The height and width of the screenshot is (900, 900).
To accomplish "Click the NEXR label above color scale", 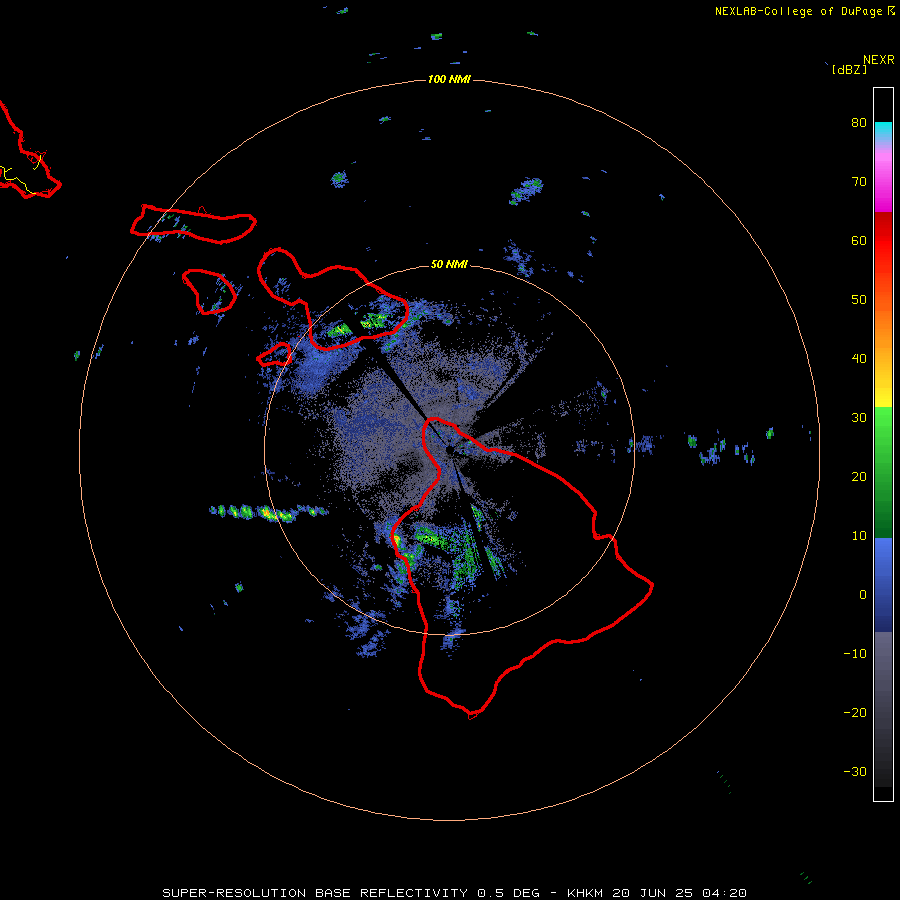I will (x=879, y=60).
